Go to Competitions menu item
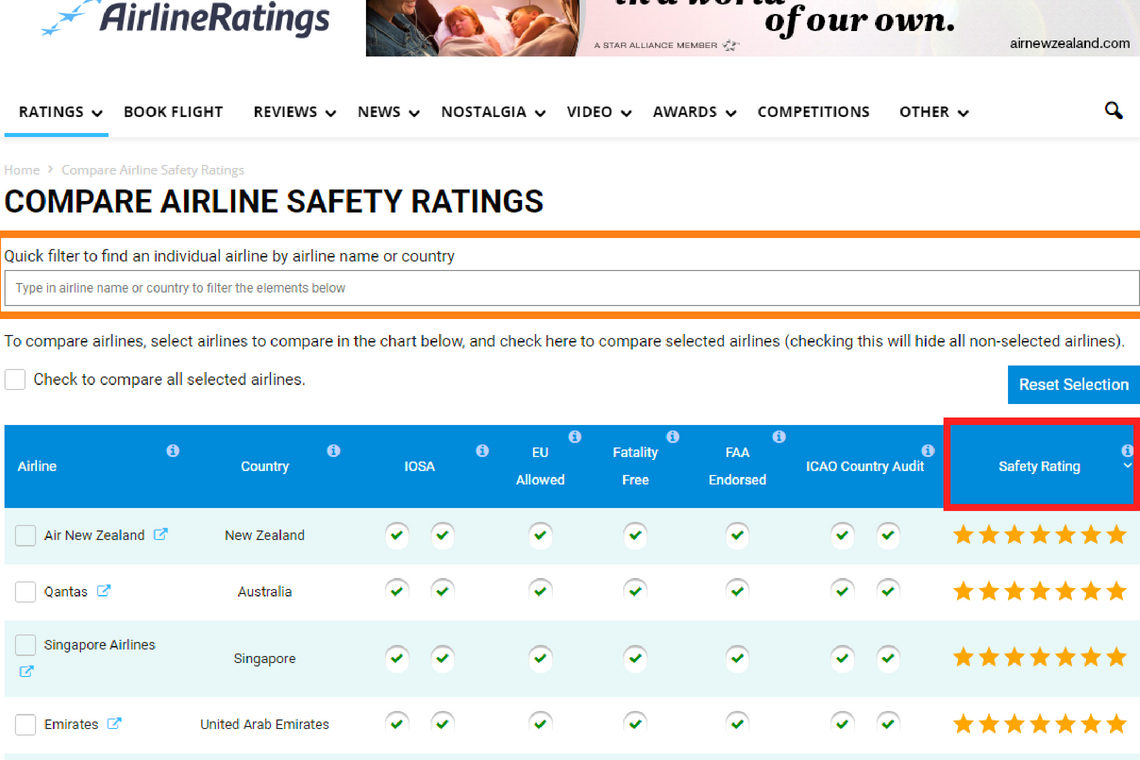This screenshot has width=1140, height=760. (813, 112)
